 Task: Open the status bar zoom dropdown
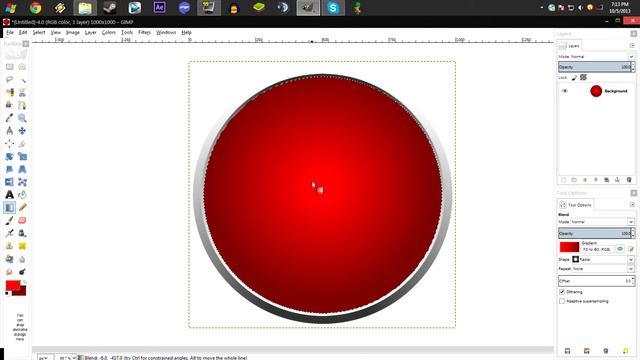point(67,358)
